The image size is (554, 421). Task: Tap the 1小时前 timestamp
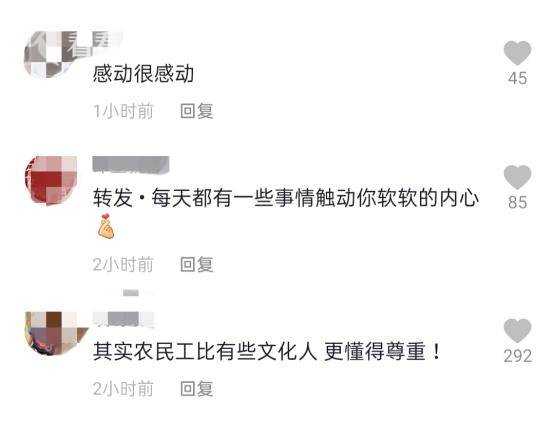click(123, 111)
